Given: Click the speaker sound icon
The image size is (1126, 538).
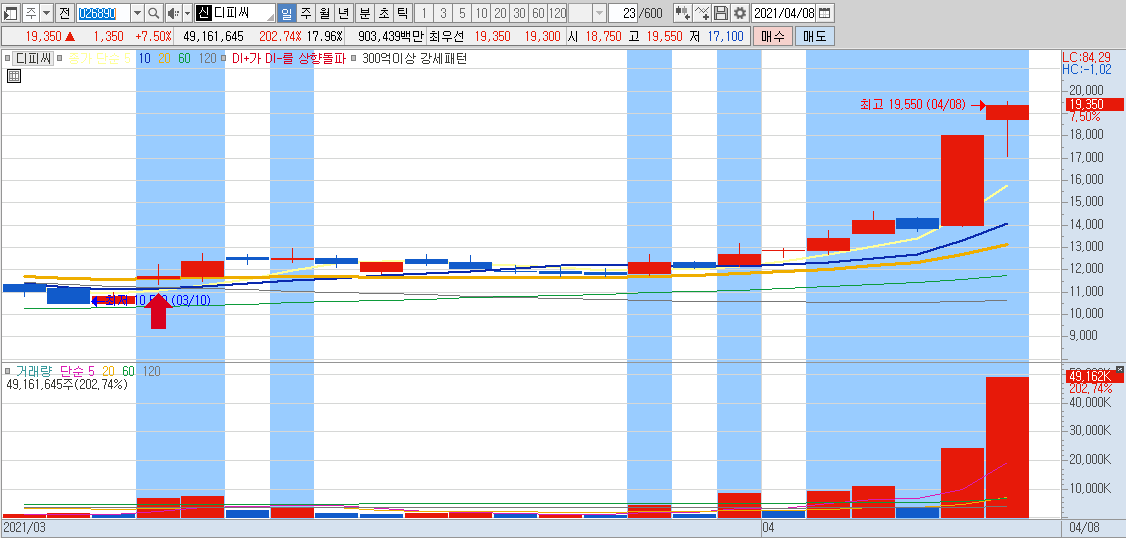Looking at the screenshot, I should [173, 13].
